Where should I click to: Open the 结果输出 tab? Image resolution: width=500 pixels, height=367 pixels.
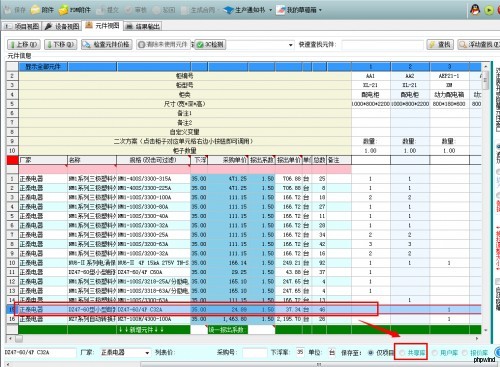(143, 26)
